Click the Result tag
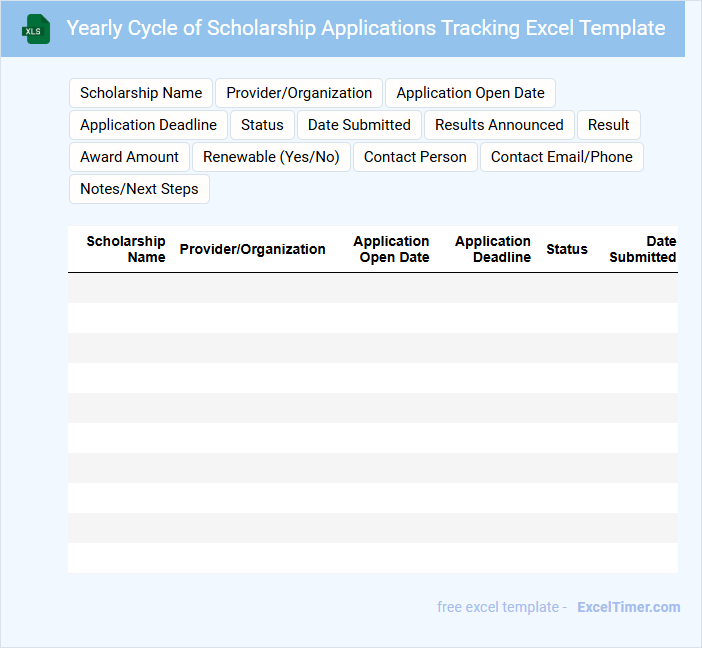 (x=608, y=125)
